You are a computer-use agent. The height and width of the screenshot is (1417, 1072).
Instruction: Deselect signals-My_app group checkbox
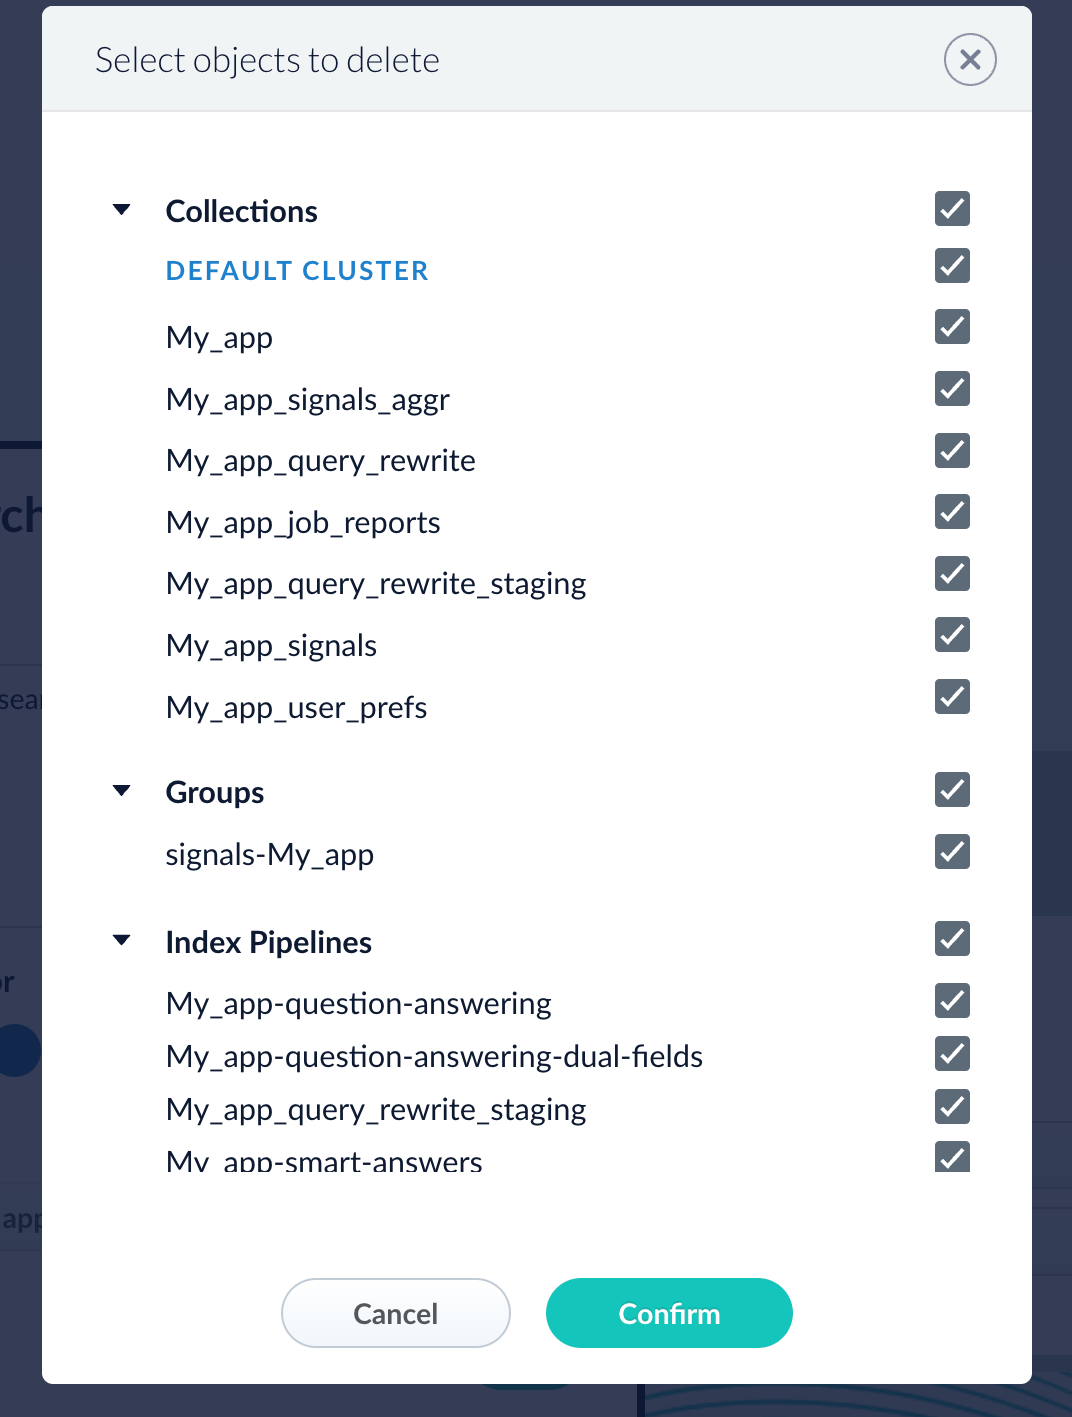tap(952, 852)
